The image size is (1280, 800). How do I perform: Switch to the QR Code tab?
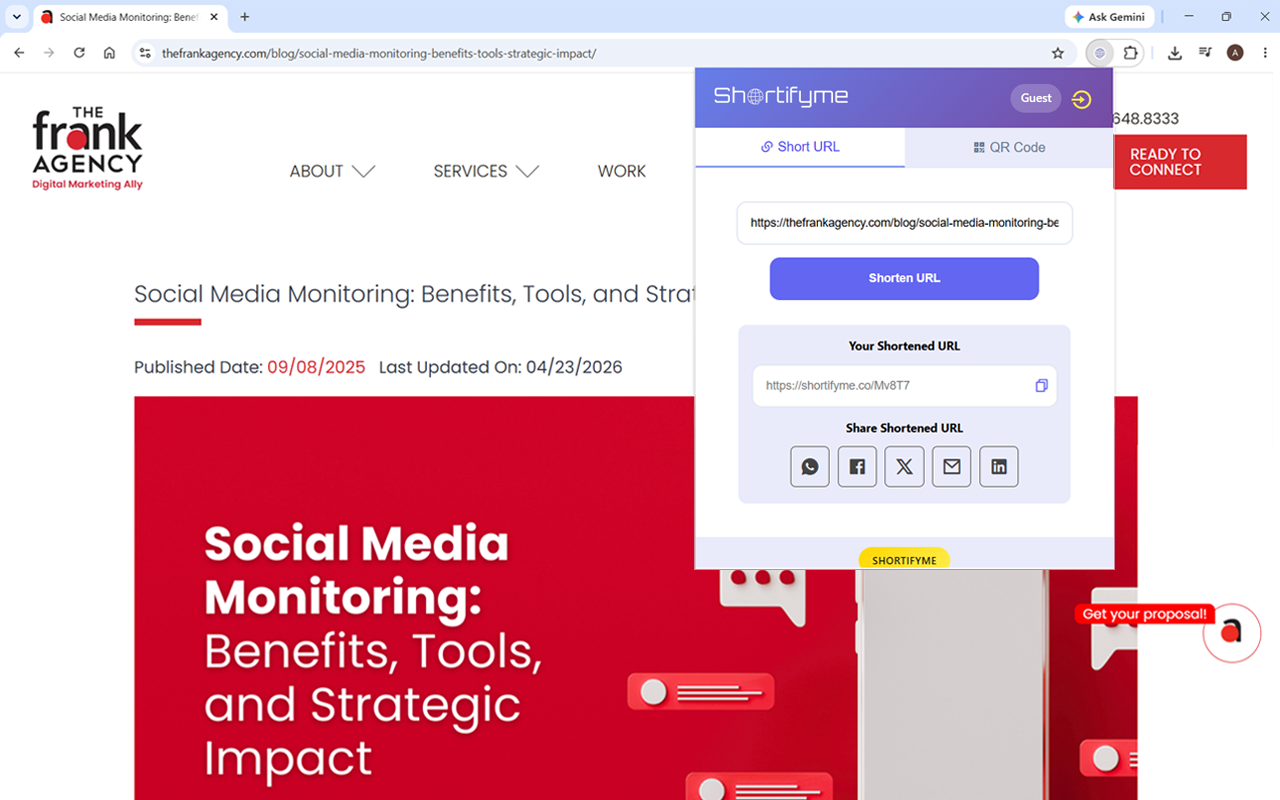point(1009,147)
